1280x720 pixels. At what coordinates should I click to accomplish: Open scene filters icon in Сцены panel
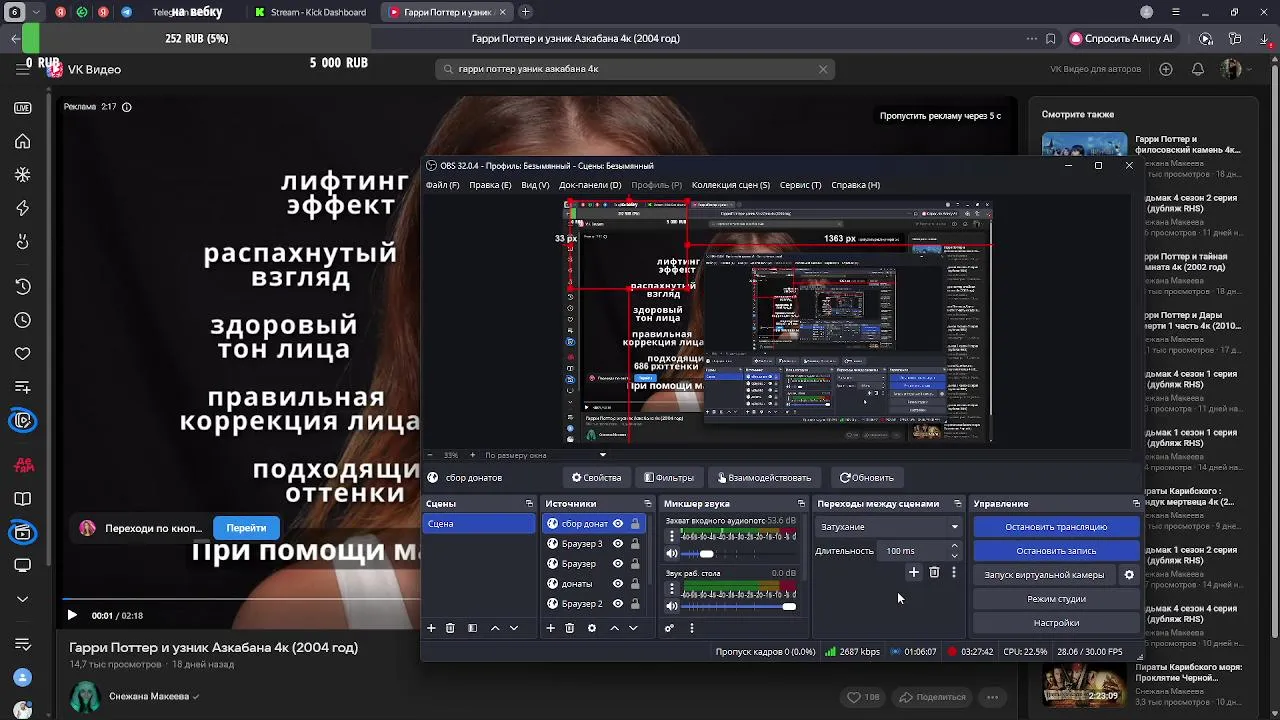[x=472, y=628]
